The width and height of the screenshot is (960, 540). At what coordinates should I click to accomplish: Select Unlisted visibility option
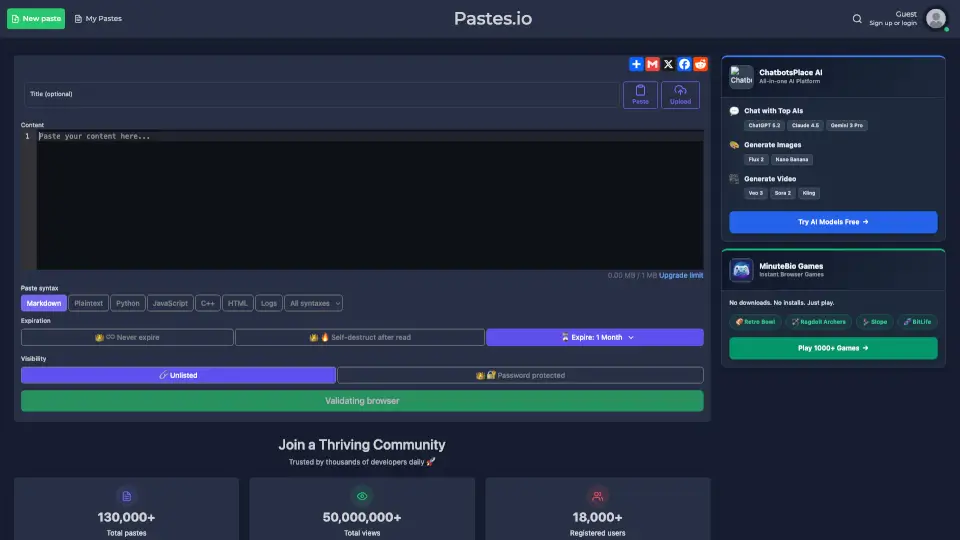[178, 376]
